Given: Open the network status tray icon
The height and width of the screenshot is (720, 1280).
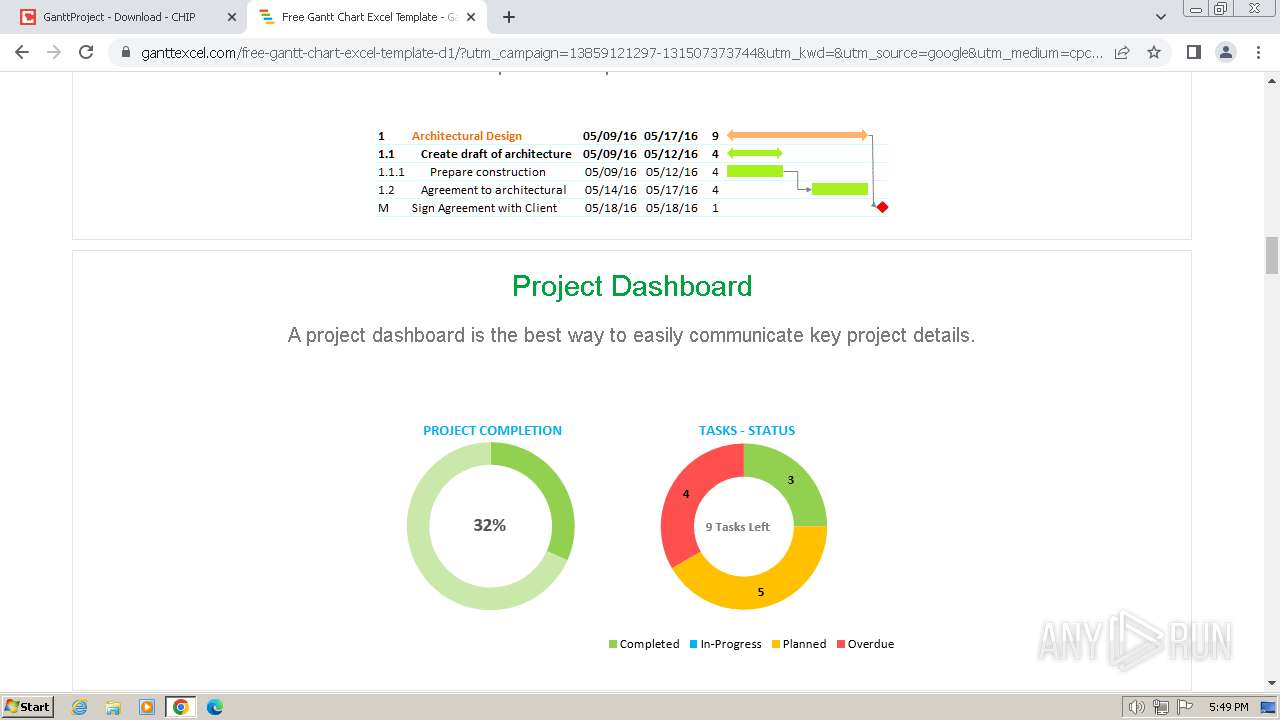Looking at the screenshot, I should click(1161, 707).
